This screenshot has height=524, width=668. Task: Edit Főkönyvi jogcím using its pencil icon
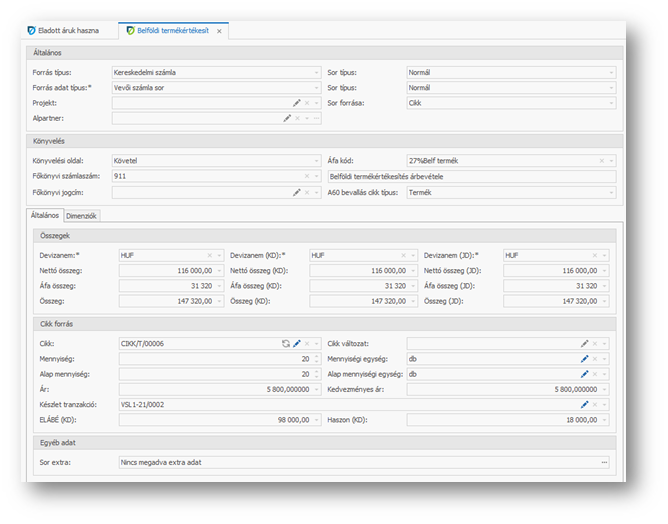point(296,192)
